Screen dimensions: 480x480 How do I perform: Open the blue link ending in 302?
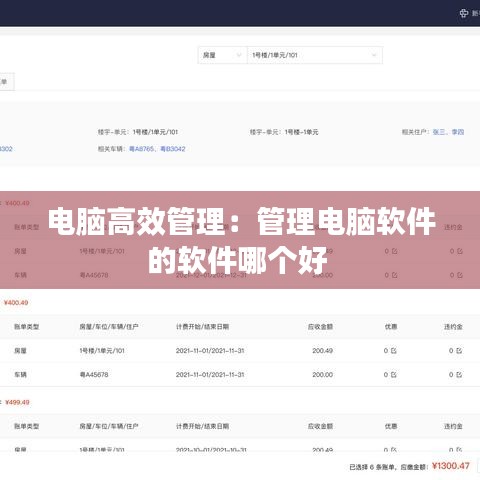pyautogui.click(x=6, y=149)
